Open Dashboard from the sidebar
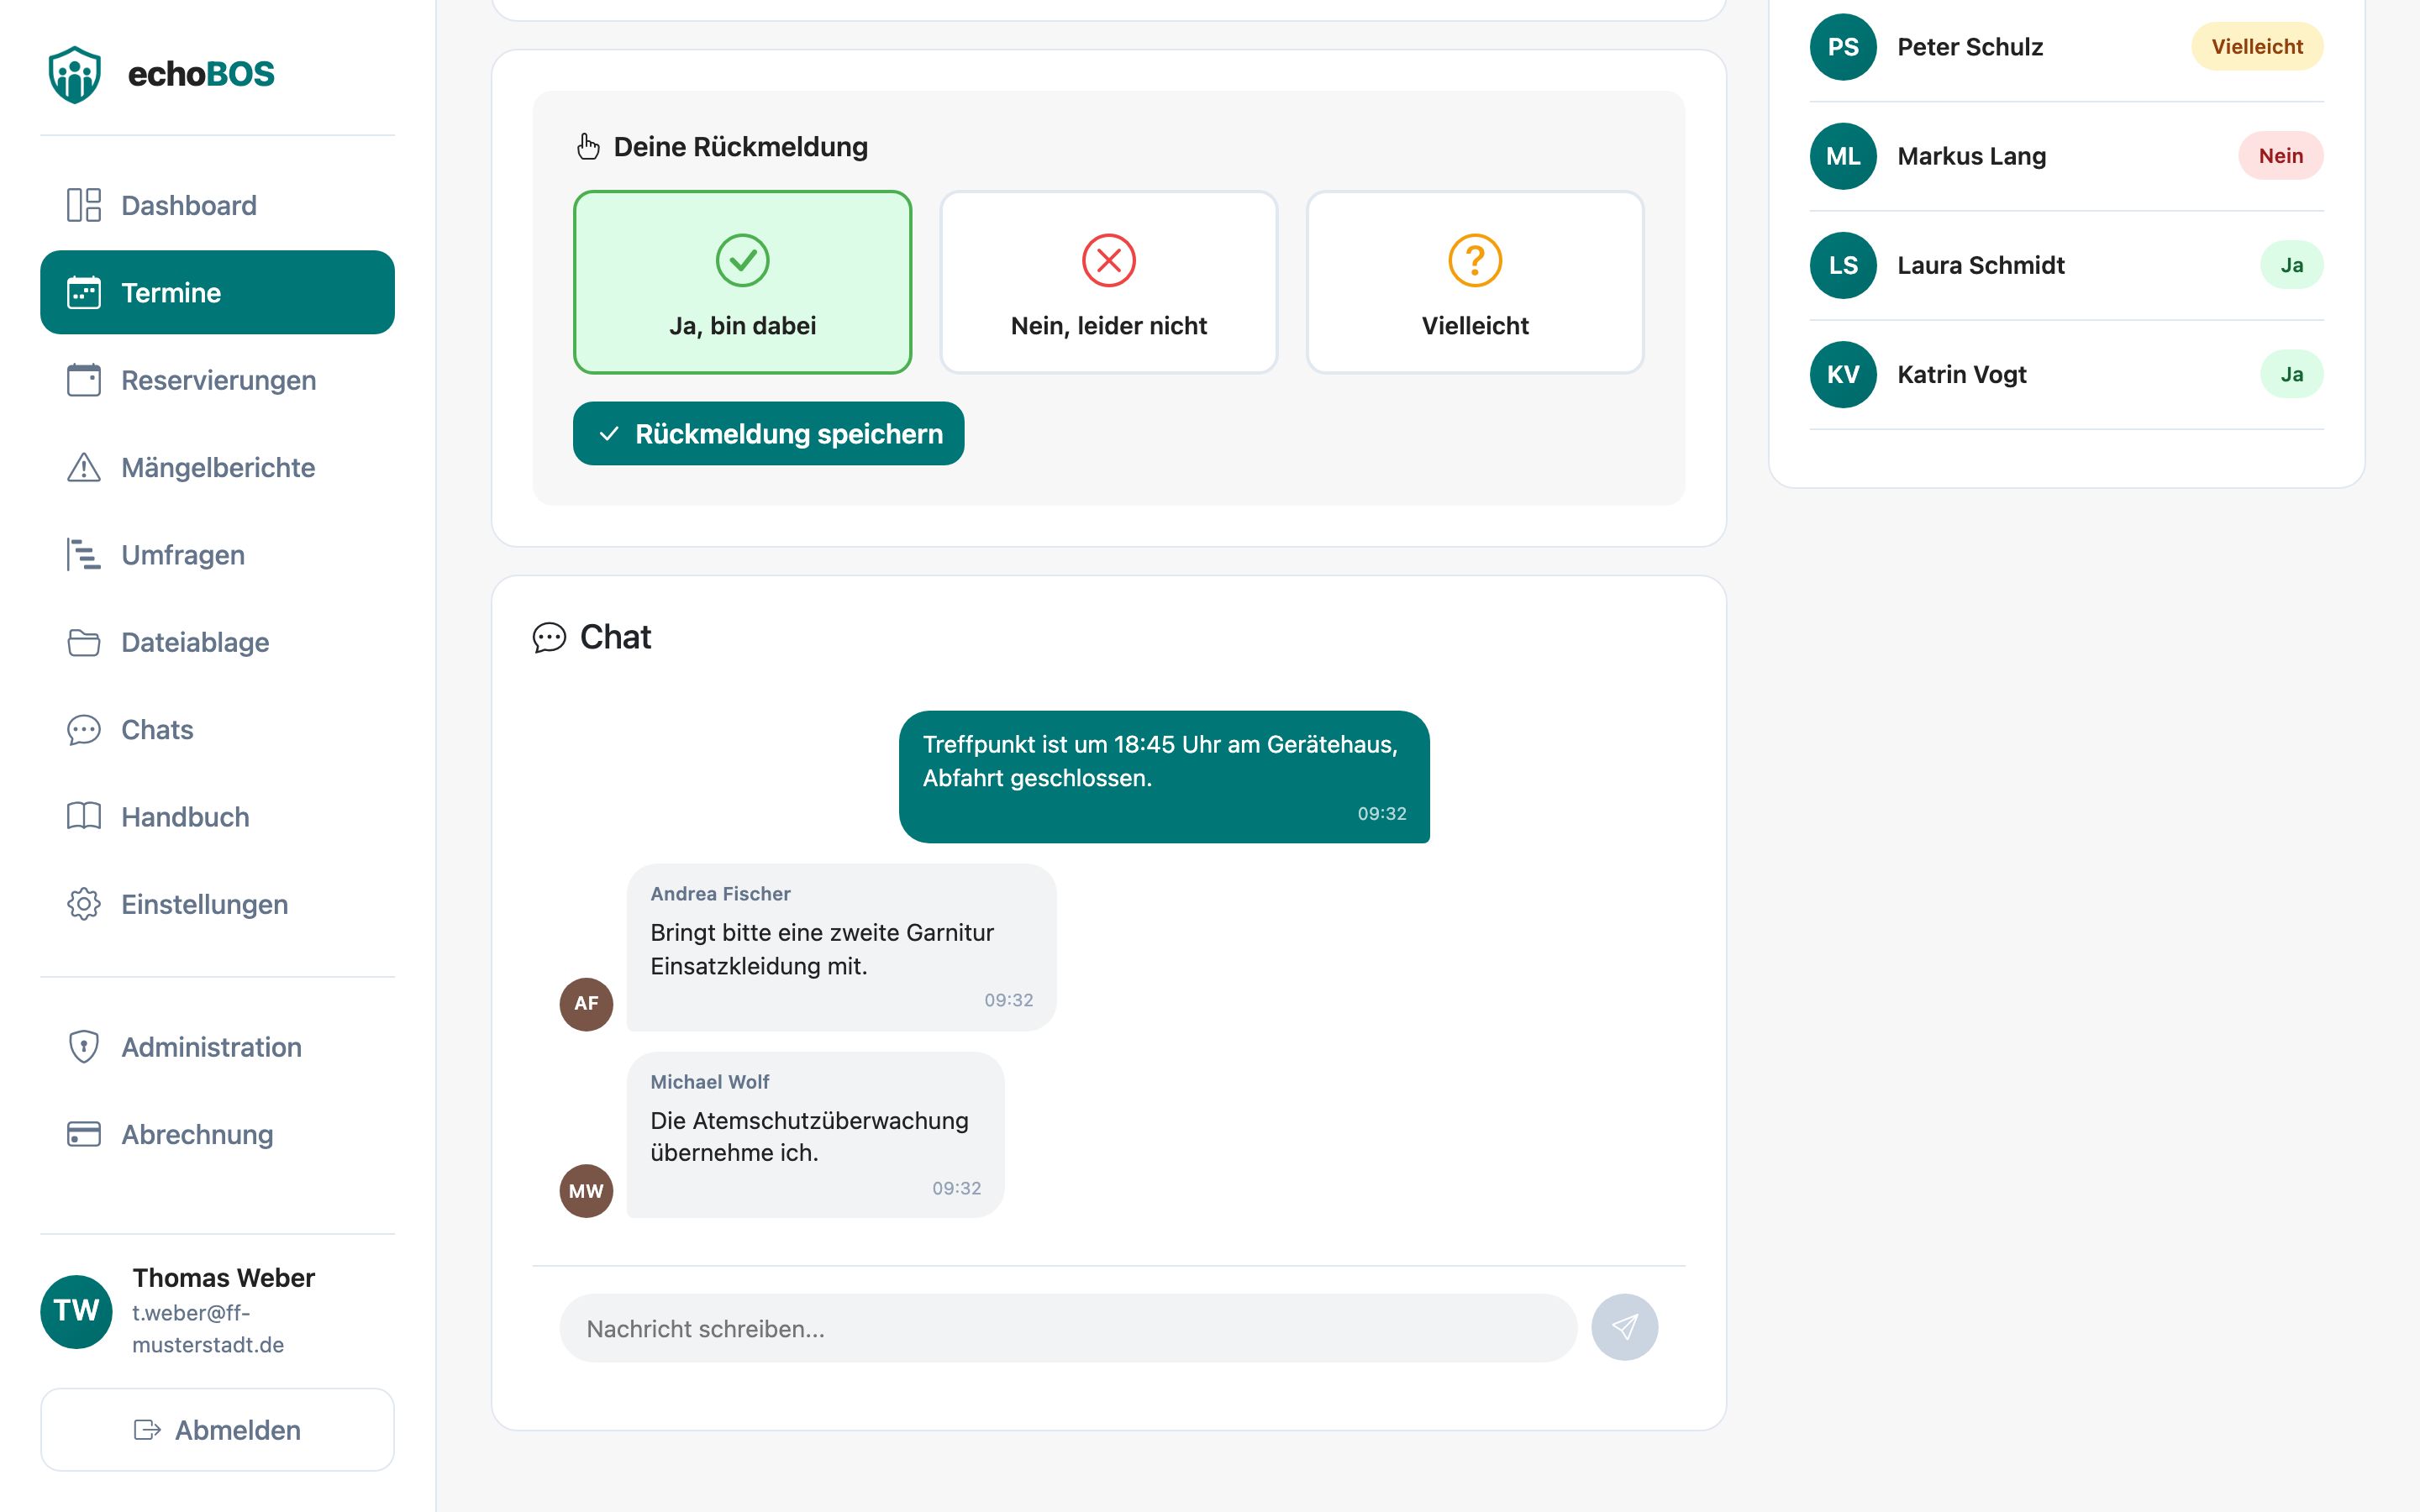This screenshot has width=2420, height=1512. (x=217, y=205)
